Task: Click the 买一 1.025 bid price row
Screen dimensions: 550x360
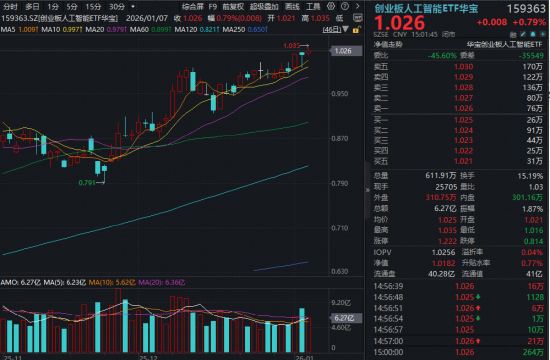Action: pyautogui.click(x=458, y=120)
